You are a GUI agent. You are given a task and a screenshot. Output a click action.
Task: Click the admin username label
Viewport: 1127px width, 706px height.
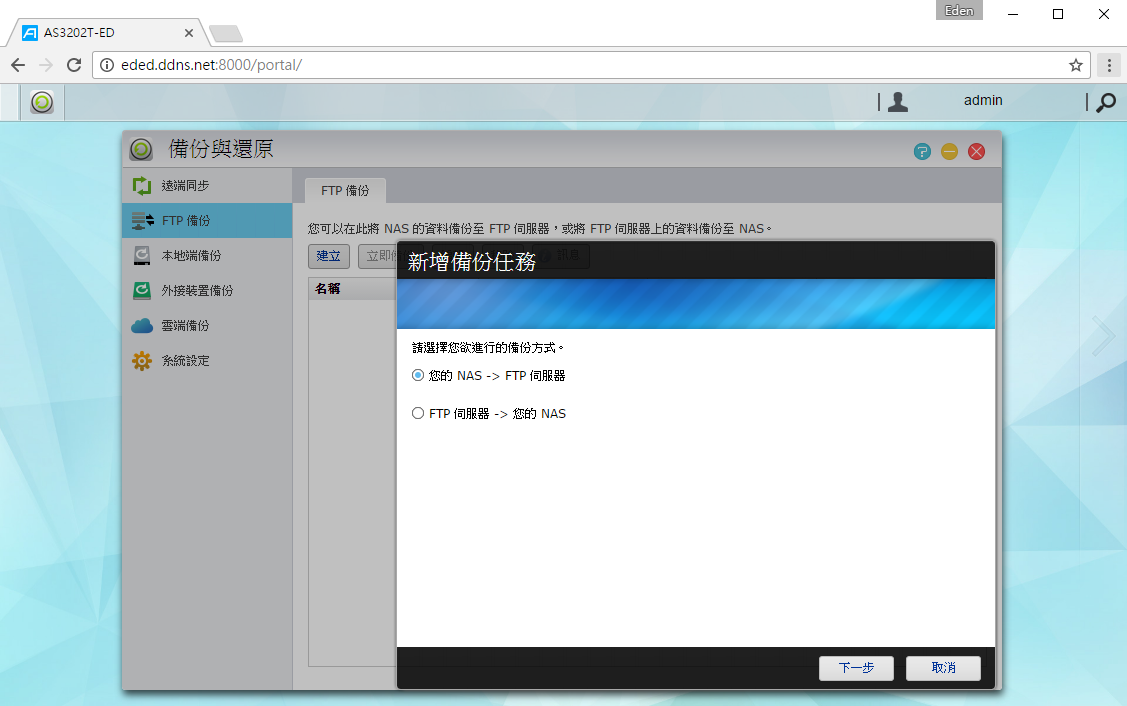click(x=983, y=101)
